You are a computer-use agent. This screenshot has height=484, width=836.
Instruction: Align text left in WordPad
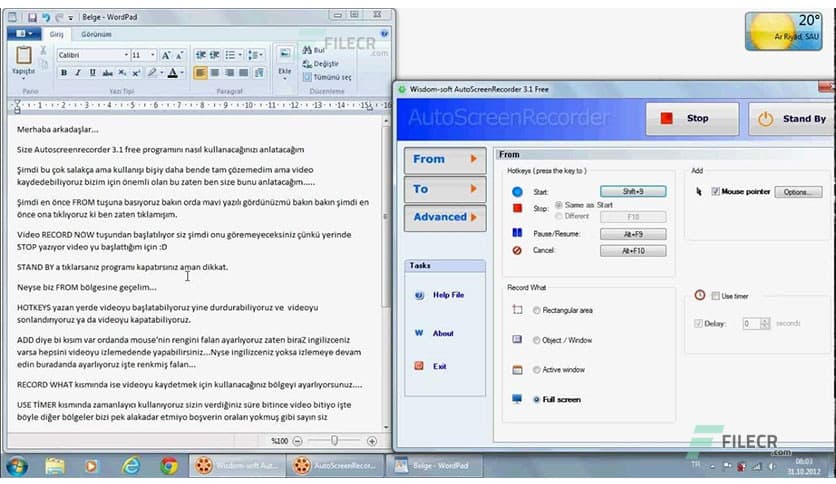(x=200, y=72)
